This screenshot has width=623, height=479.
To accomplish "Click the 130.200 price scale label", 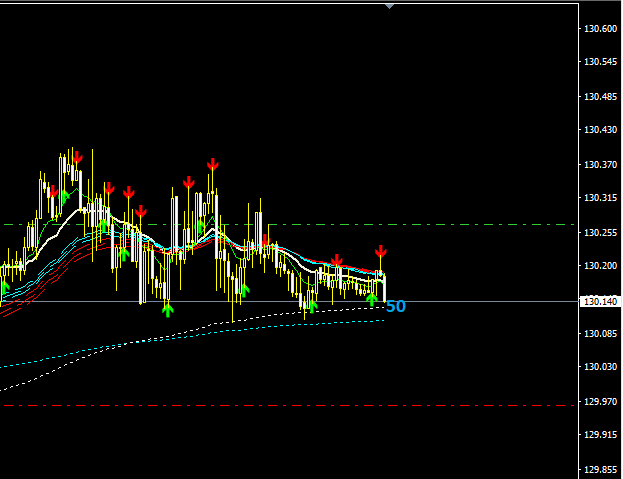I will [x=600, y=265].
